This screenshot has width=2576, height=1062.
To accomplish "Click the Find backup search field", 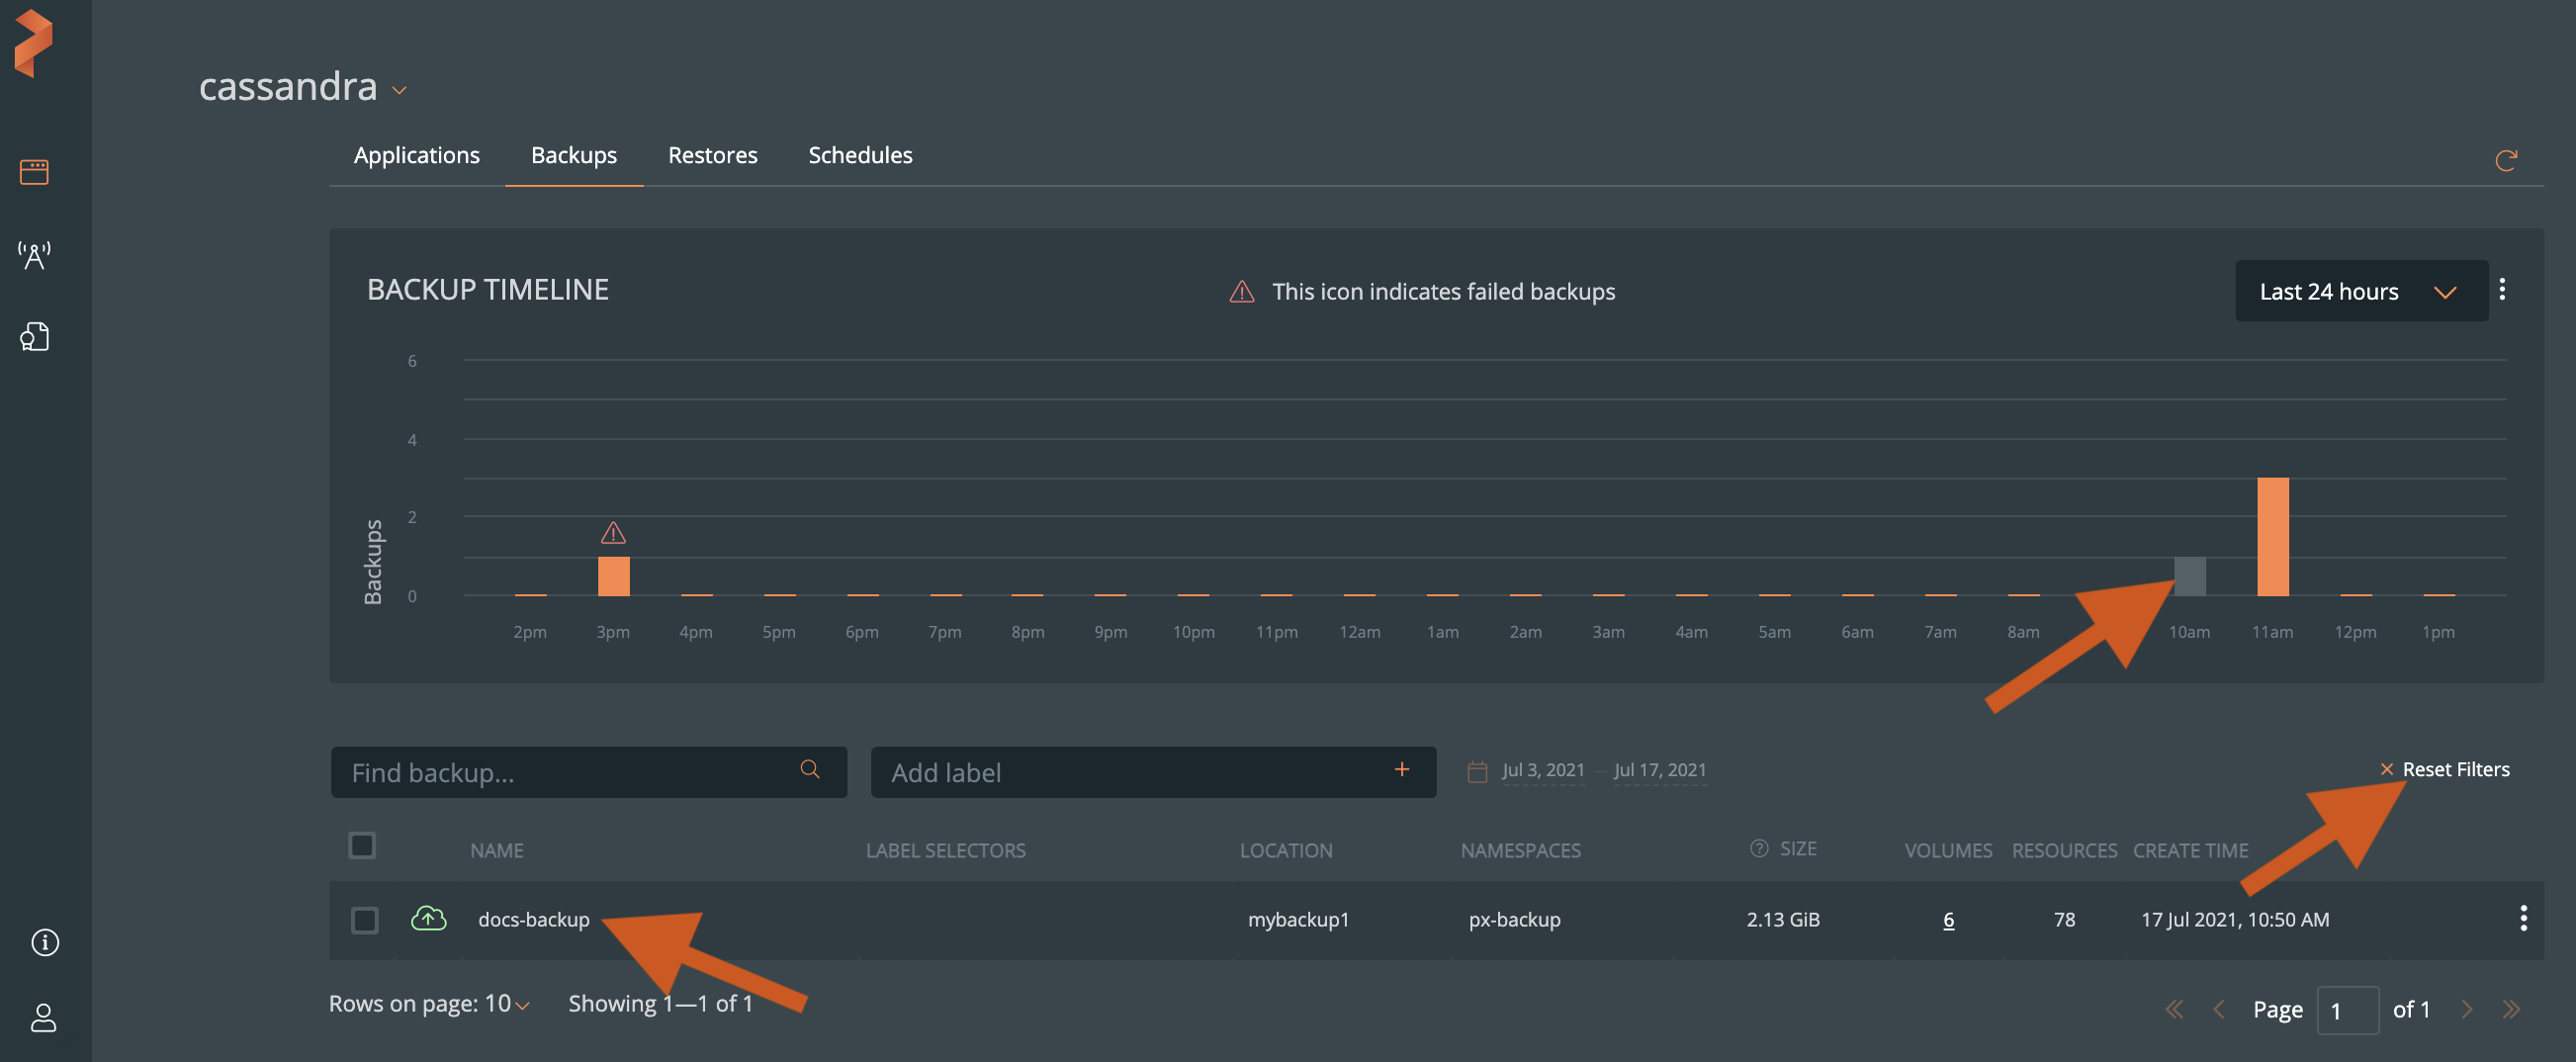I will pyautogui.click(x=565, y=772).
